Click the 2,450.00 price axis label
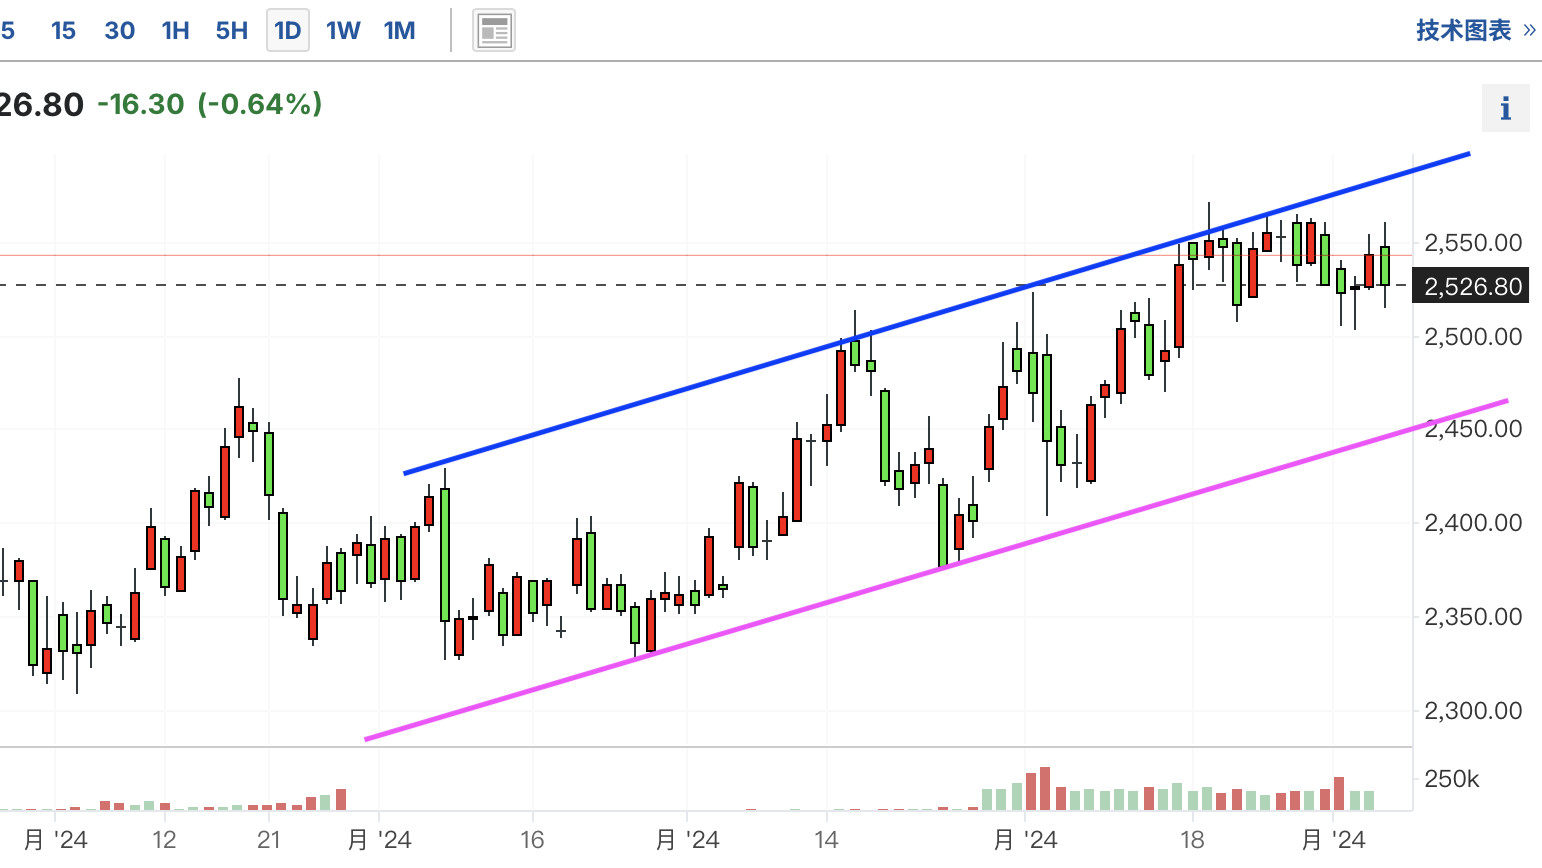 click(1473, 429)
